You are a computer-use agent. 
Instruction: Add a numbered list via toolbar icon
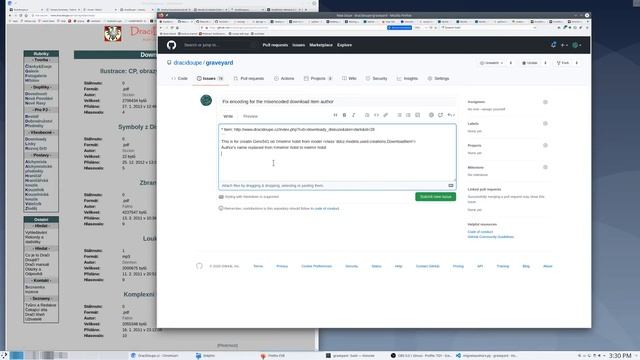click(408, 115)
